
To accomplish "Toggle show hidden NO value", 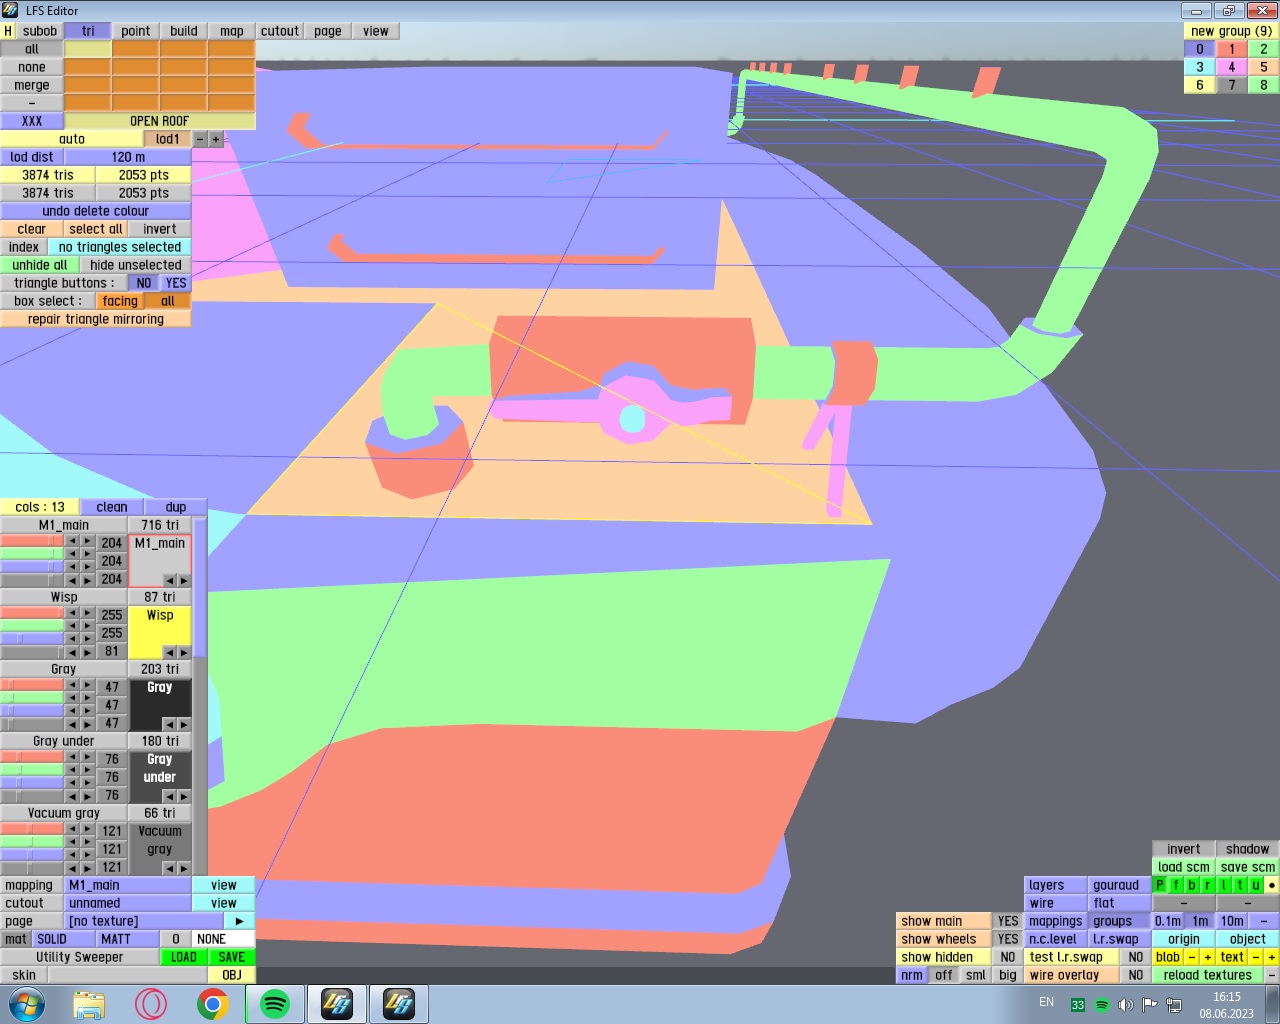I will (1008, 957).
